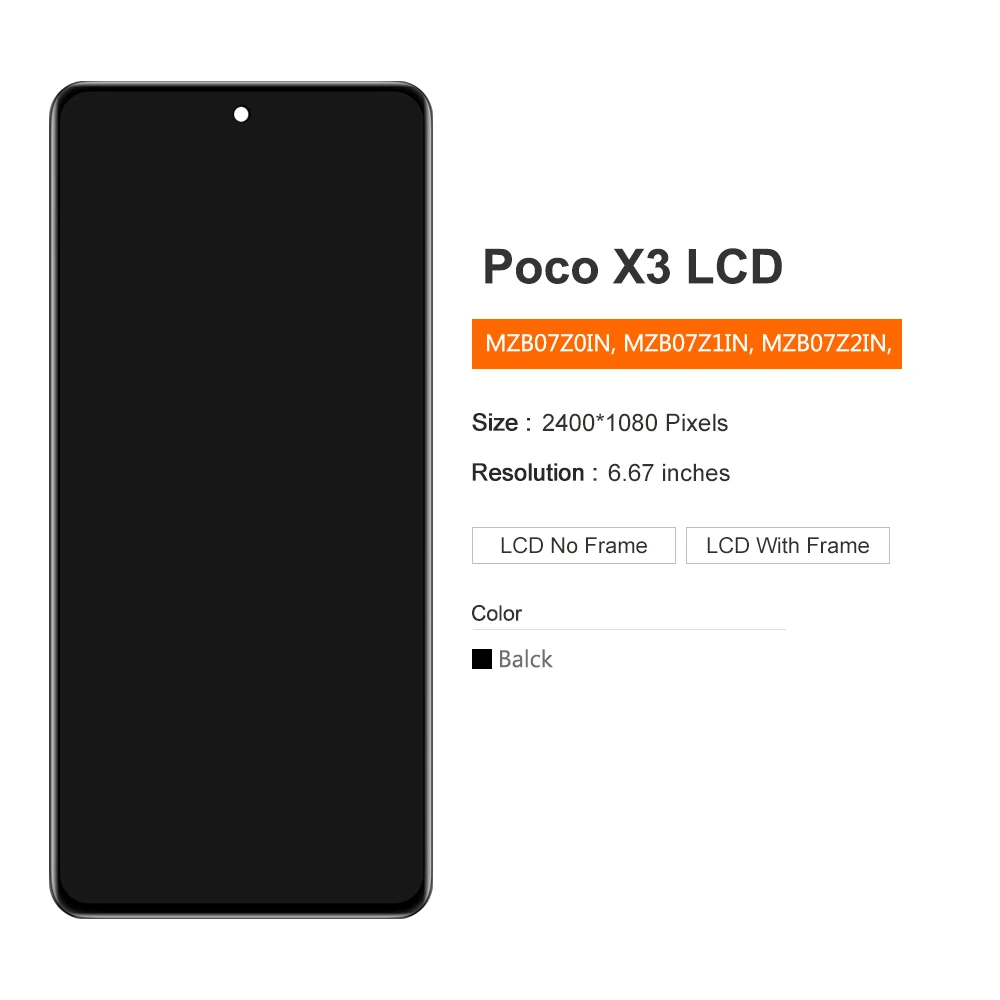
Task: Click the divider line under Color
Action: click(629, 629)
